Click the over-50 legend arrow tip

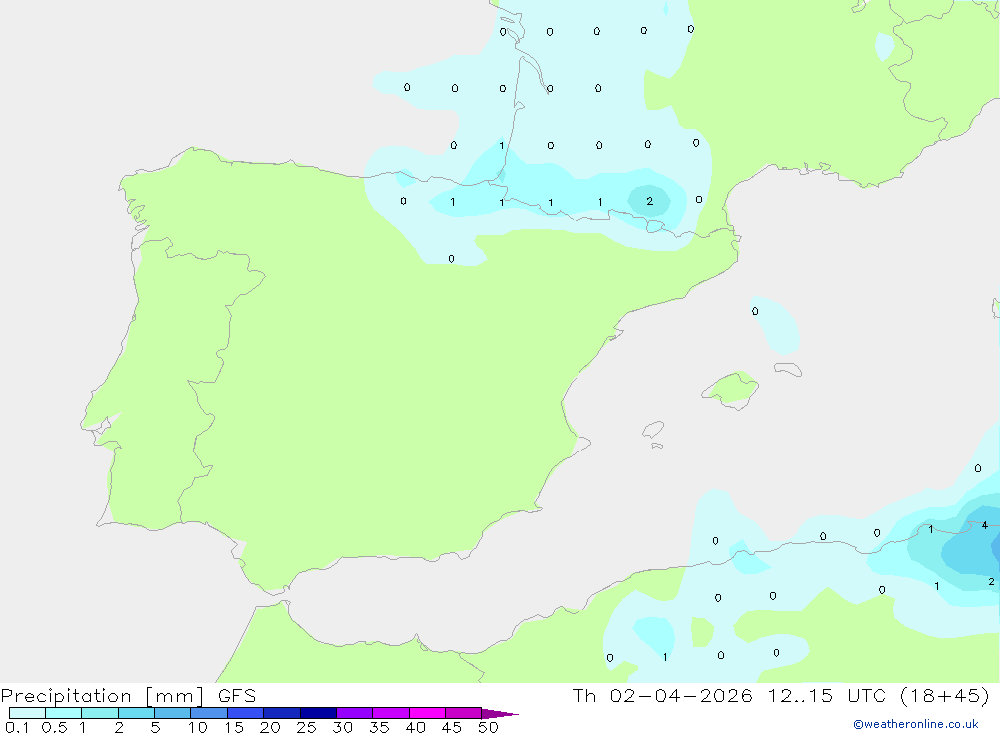coord(501,713)
